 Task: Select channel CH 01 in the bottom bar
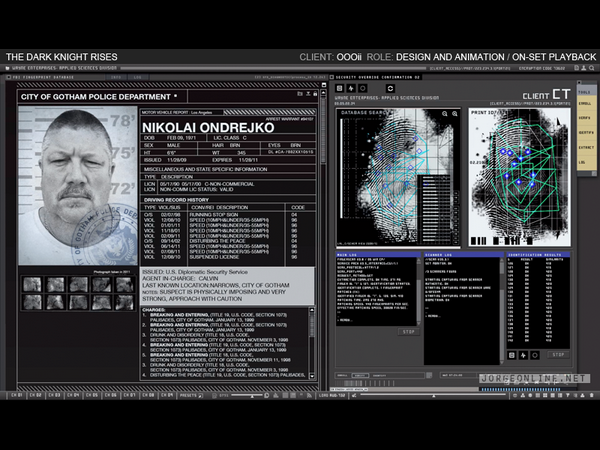tap(14, 395)
